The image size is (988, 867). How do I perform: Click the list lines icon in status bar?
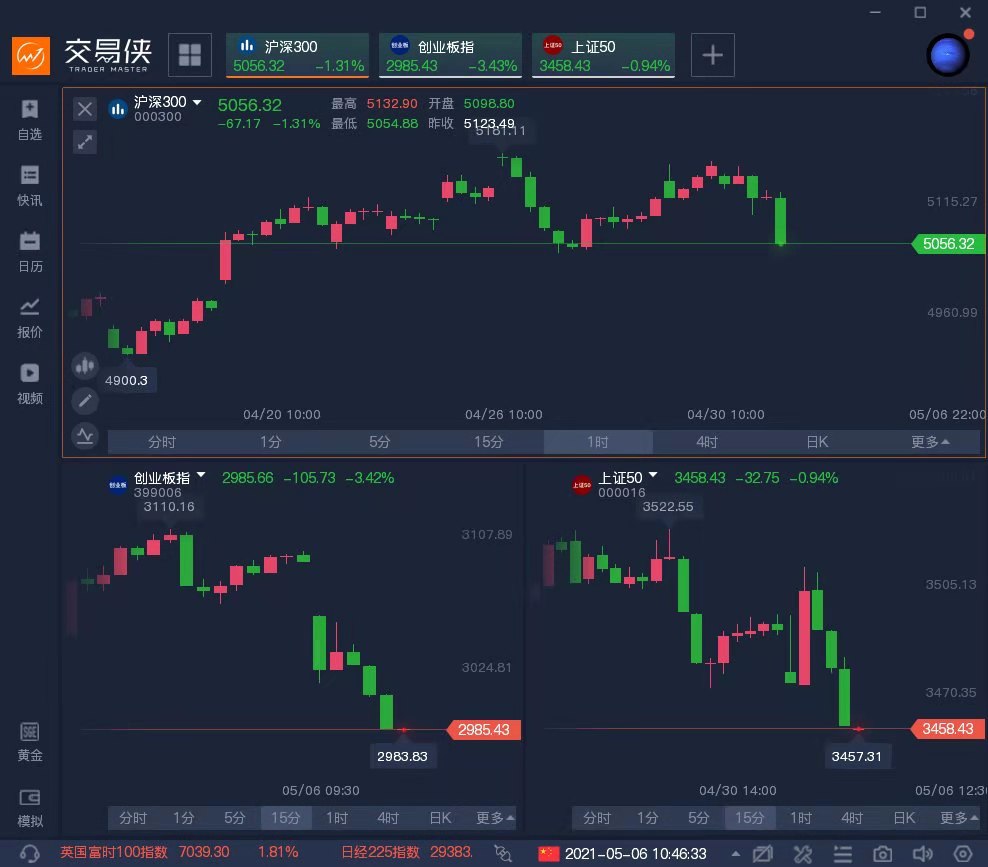[842, 854]
